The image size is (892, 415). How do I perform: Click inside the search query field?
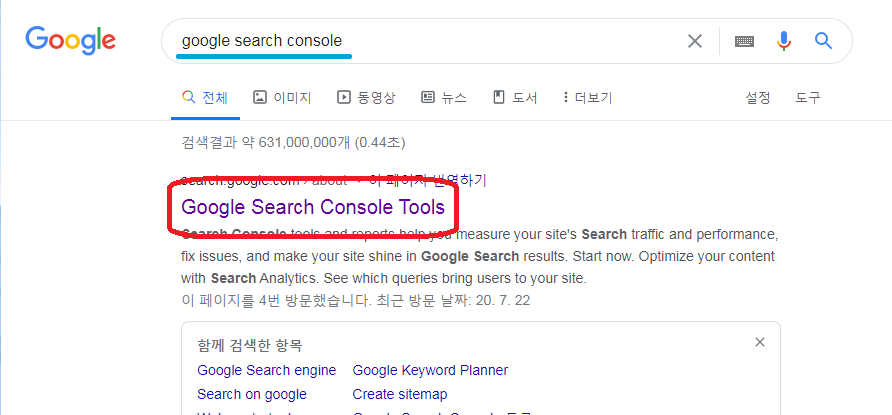(421, 41)
